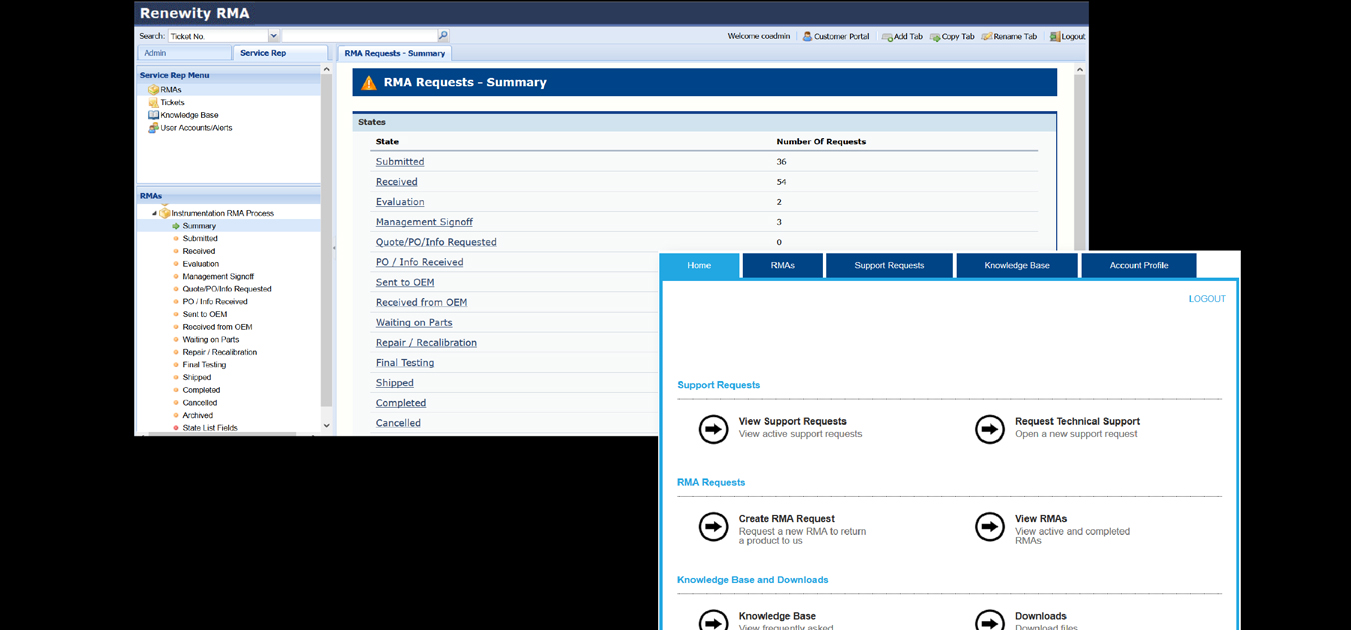Open the Ticket No. search dropdown
1351x630 pixels.
(273, 36)
